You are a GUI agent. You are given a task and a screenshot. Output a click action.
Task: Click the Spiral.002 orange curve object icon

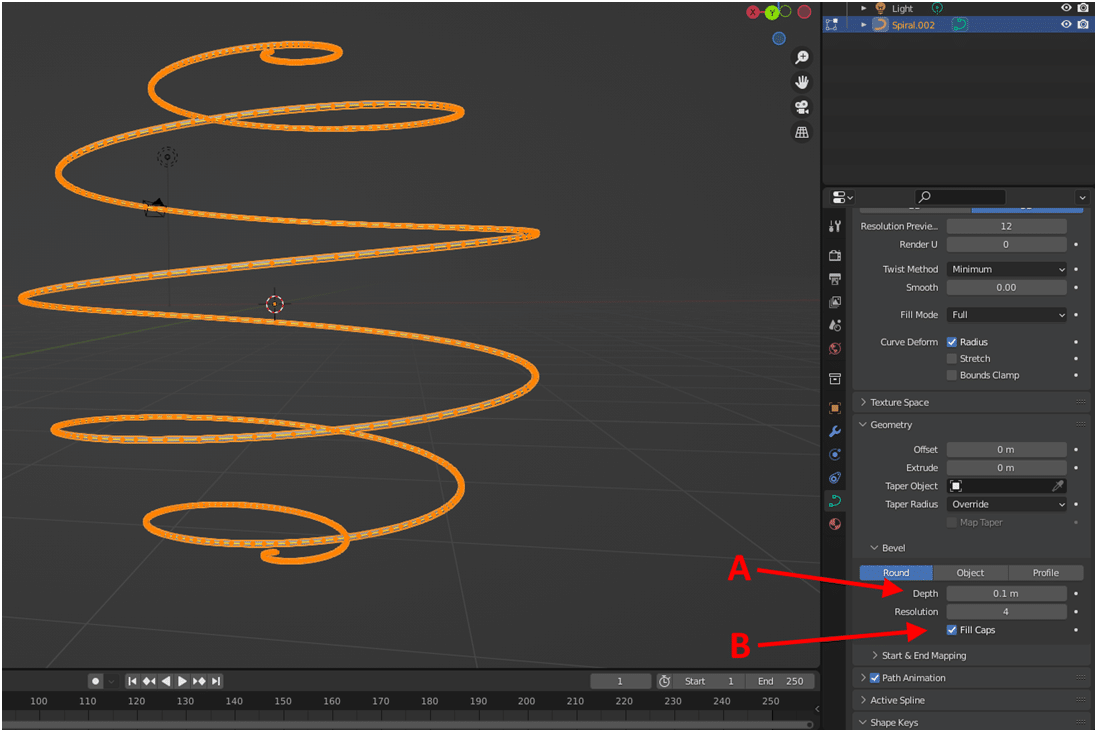point(881,24)
